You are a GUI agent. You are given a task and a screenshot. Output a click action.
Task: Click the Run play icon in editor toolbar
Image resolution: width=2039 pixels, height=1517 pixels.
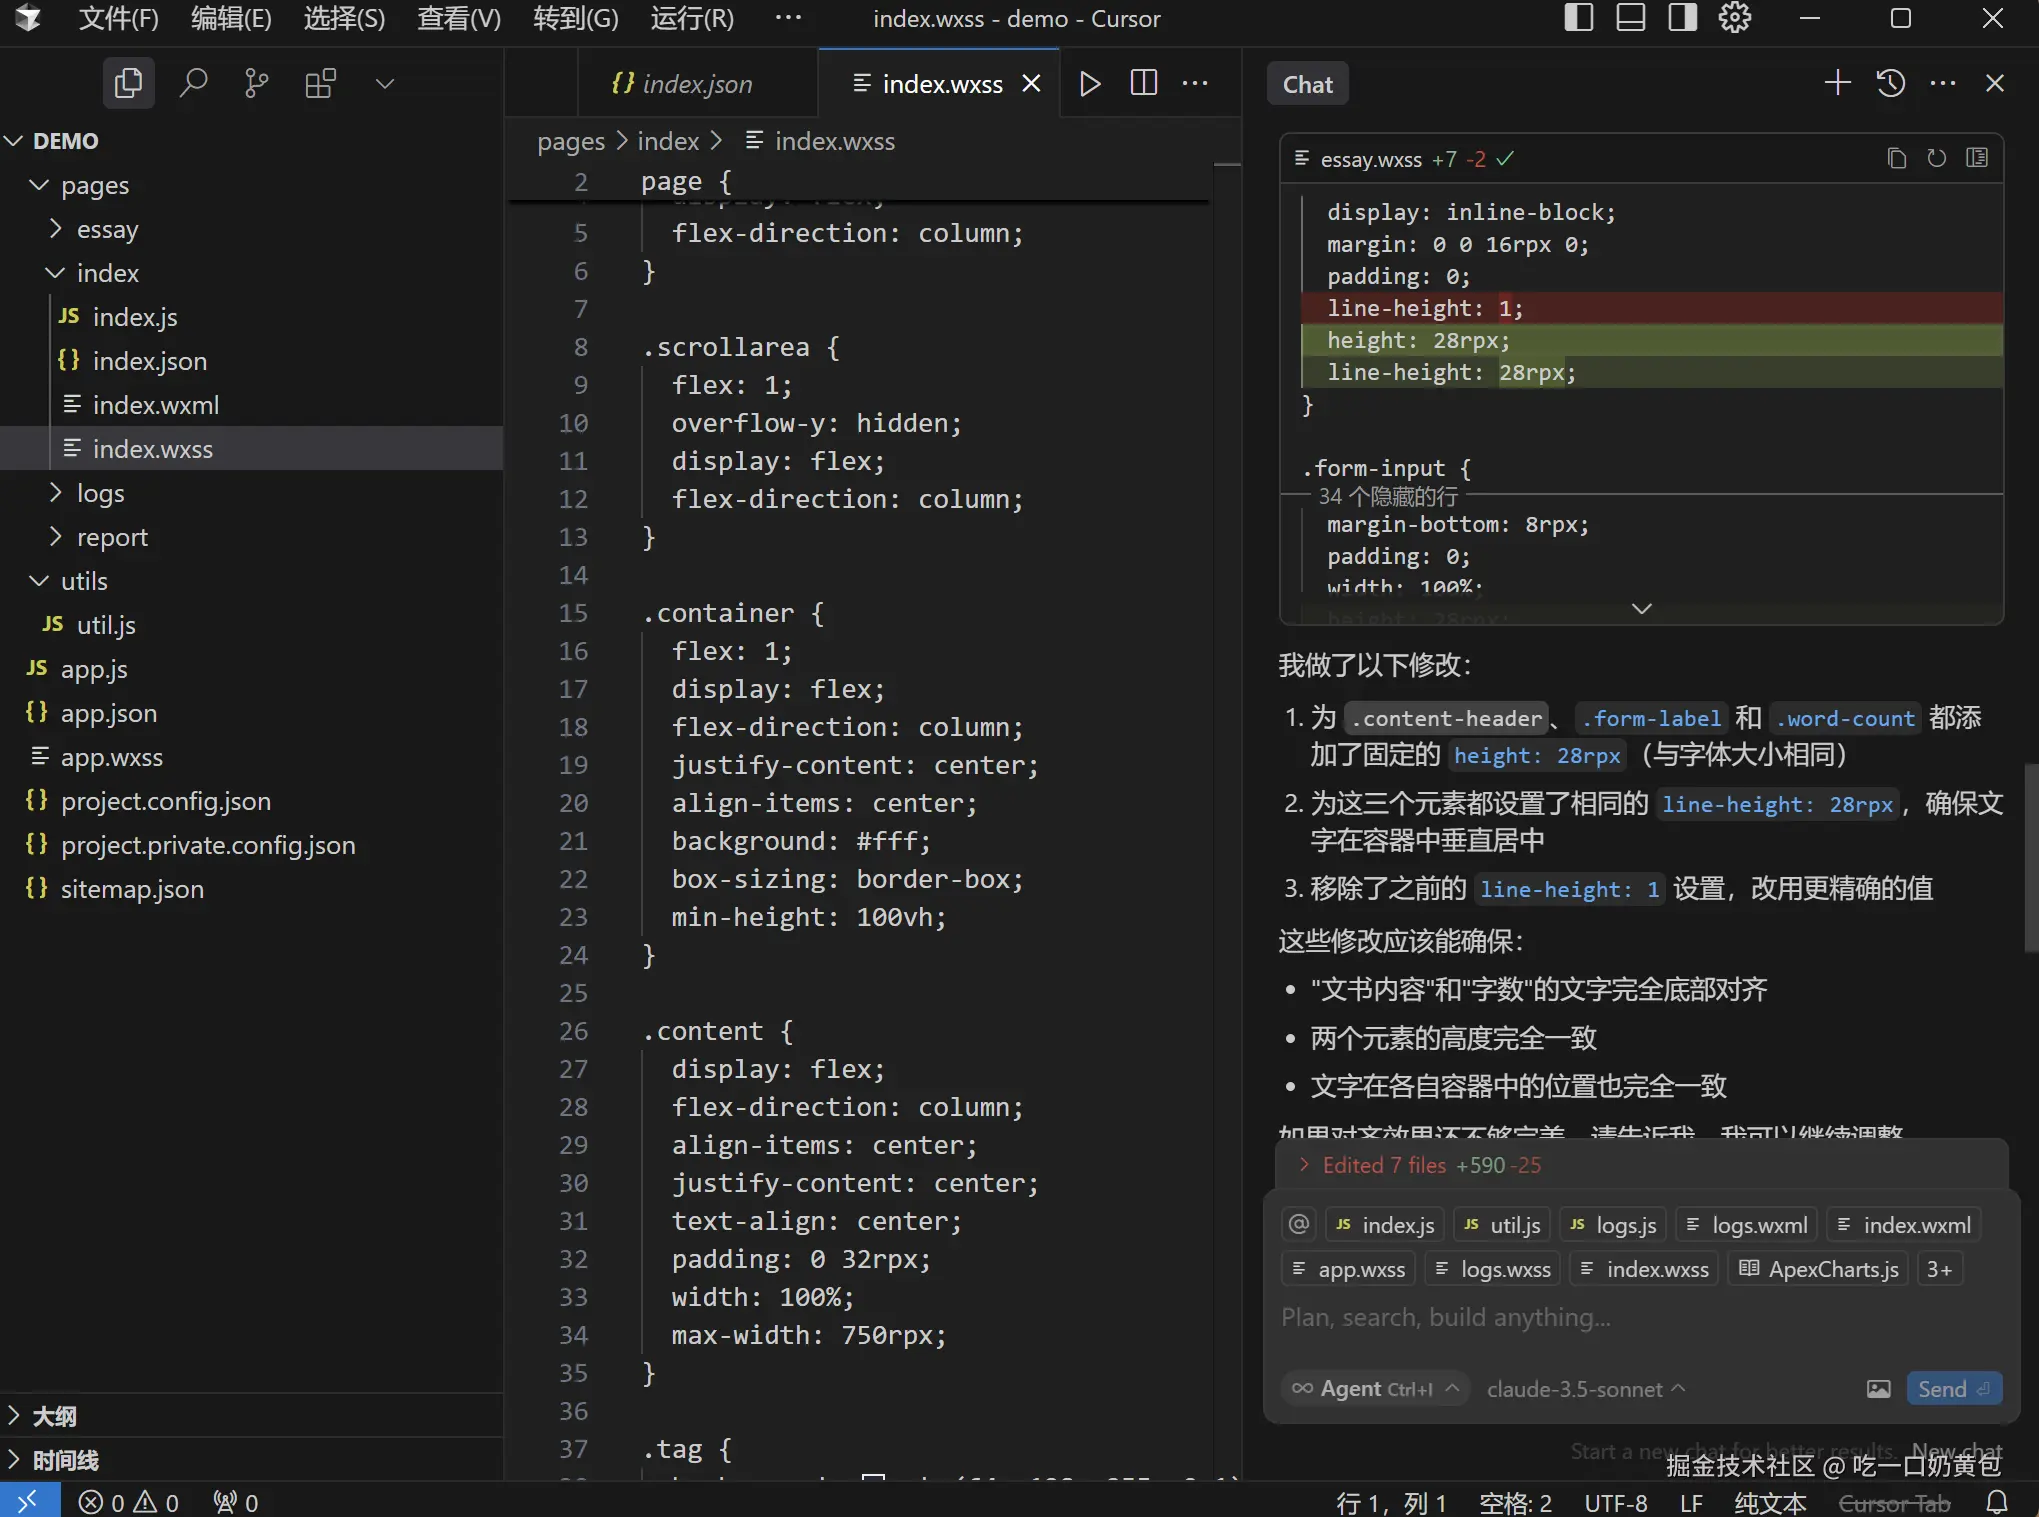point(1090,83)
